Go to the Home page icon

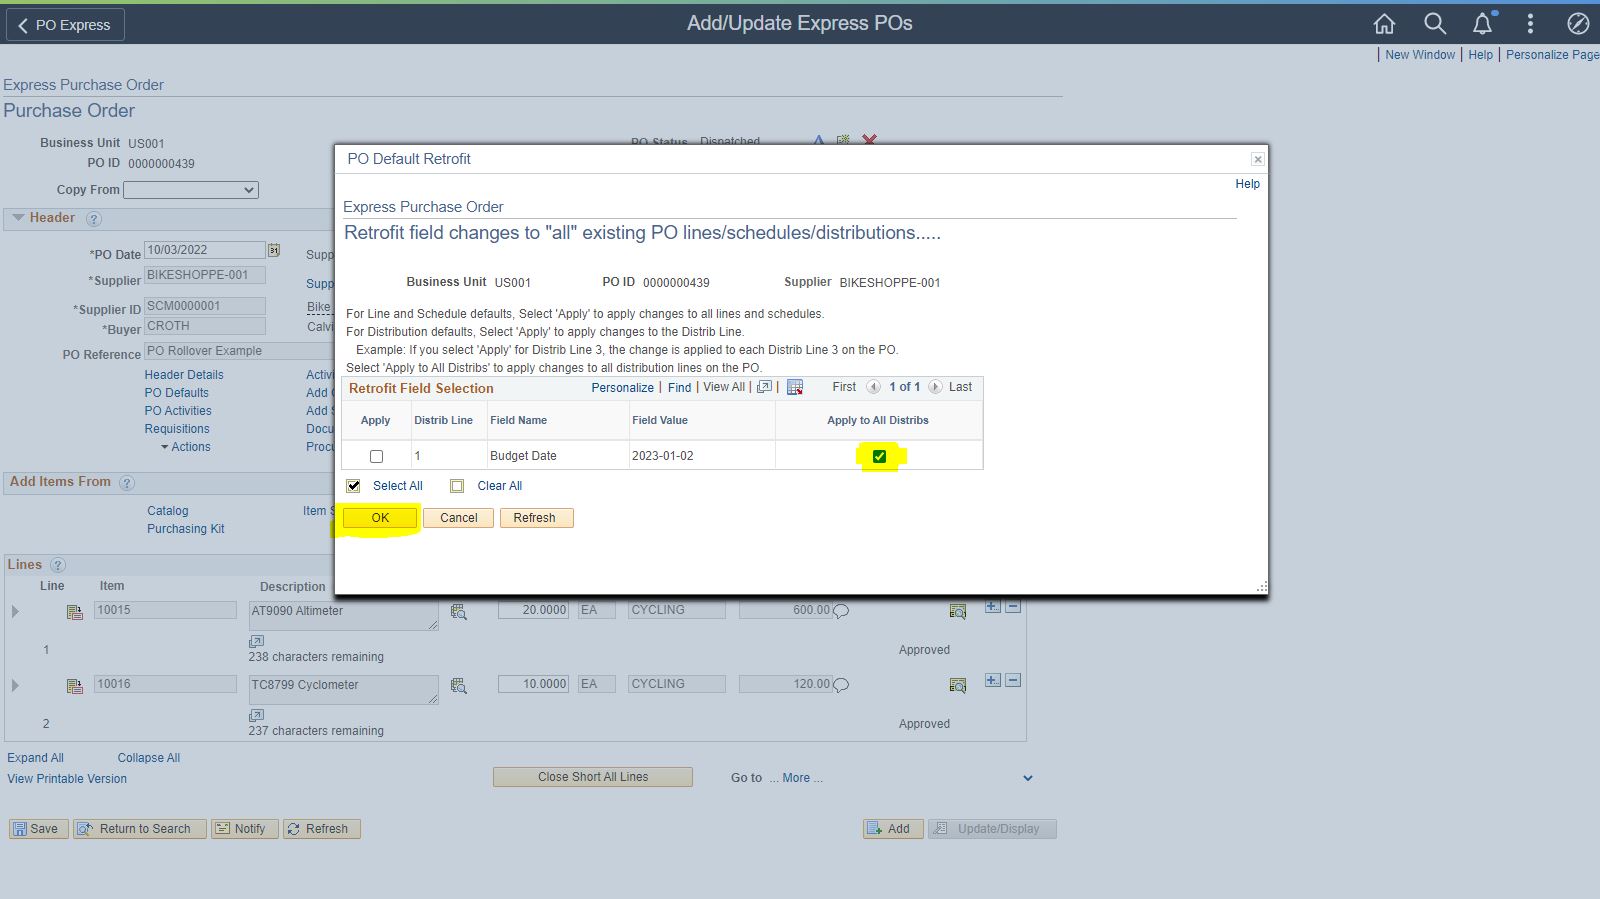pos(1384,23)
